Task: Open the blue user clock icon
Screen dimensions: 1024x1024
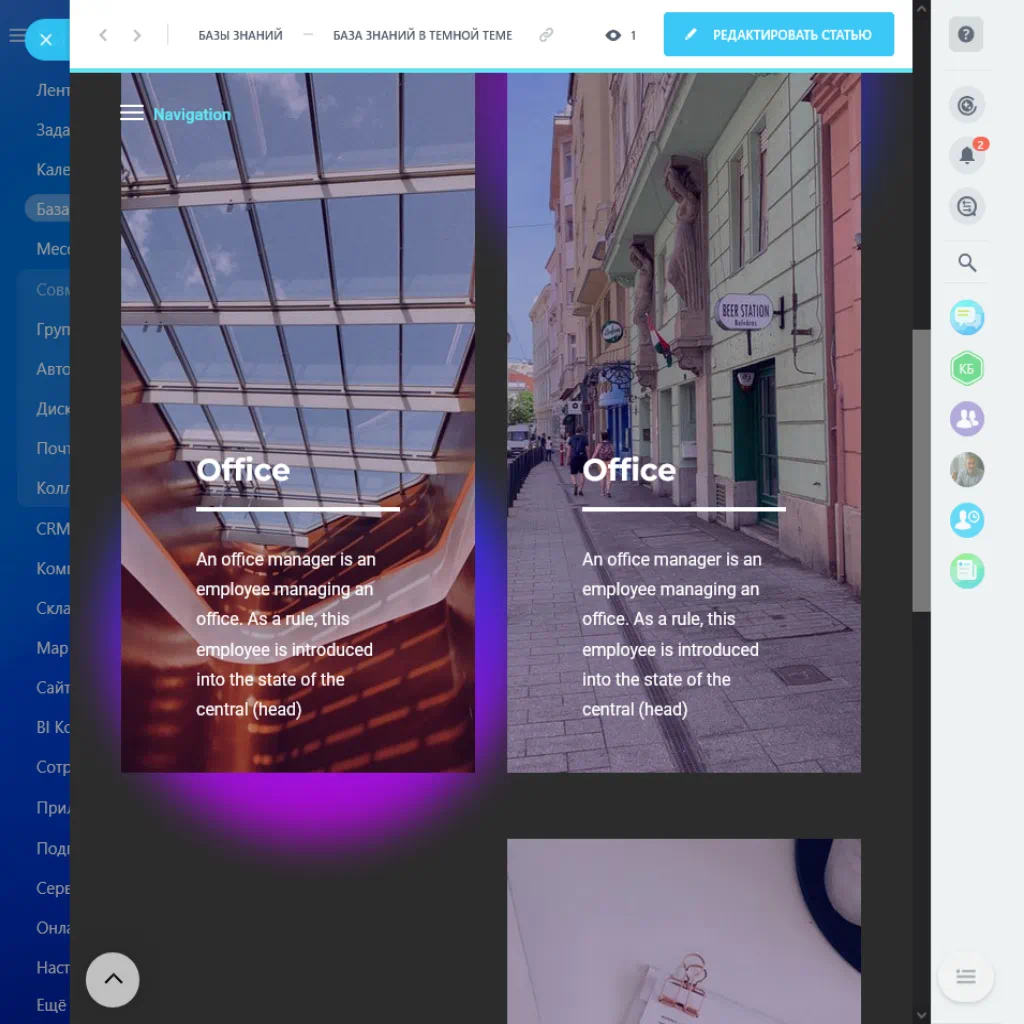Action: pos(967,520)
